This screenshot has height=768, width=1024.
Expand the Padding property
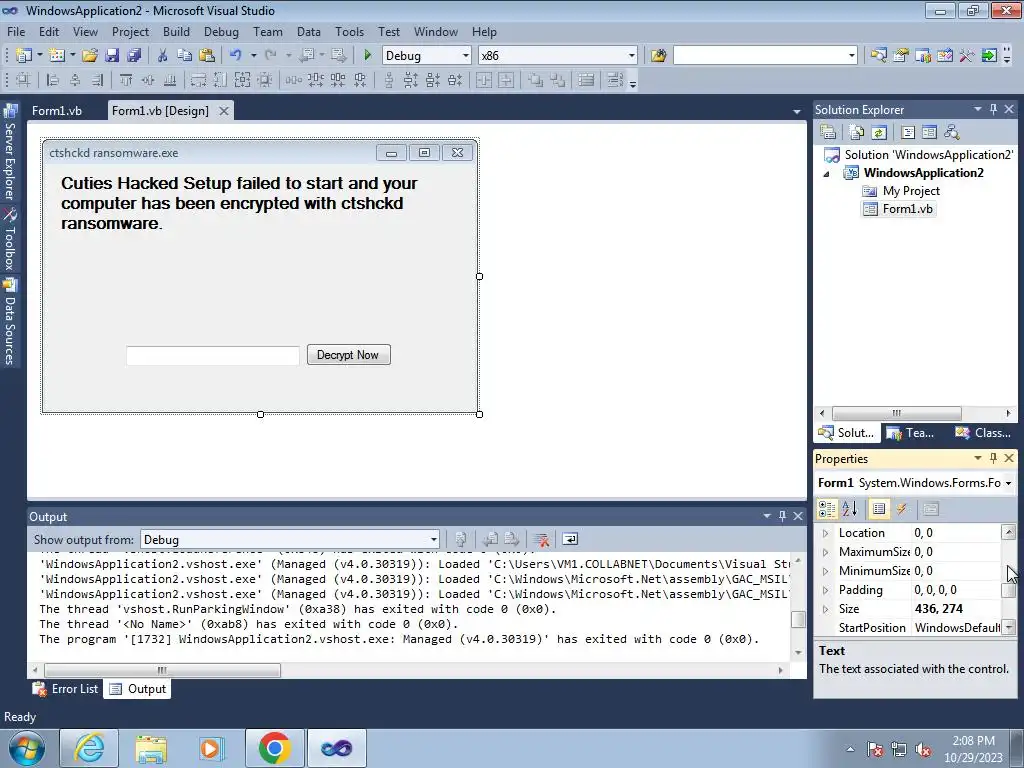(825, 590)
